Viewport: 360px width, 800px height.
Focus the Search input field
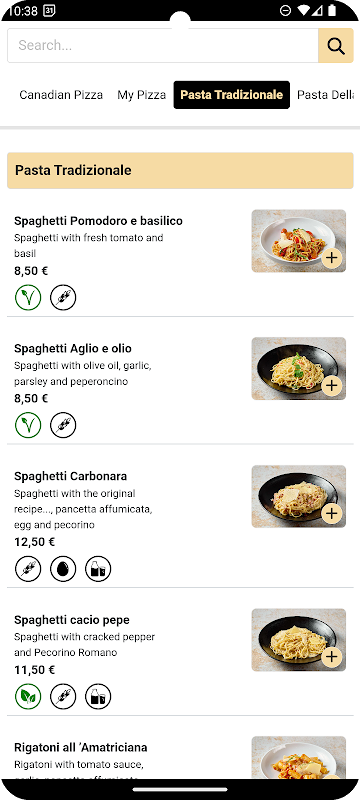click(163, 46)
